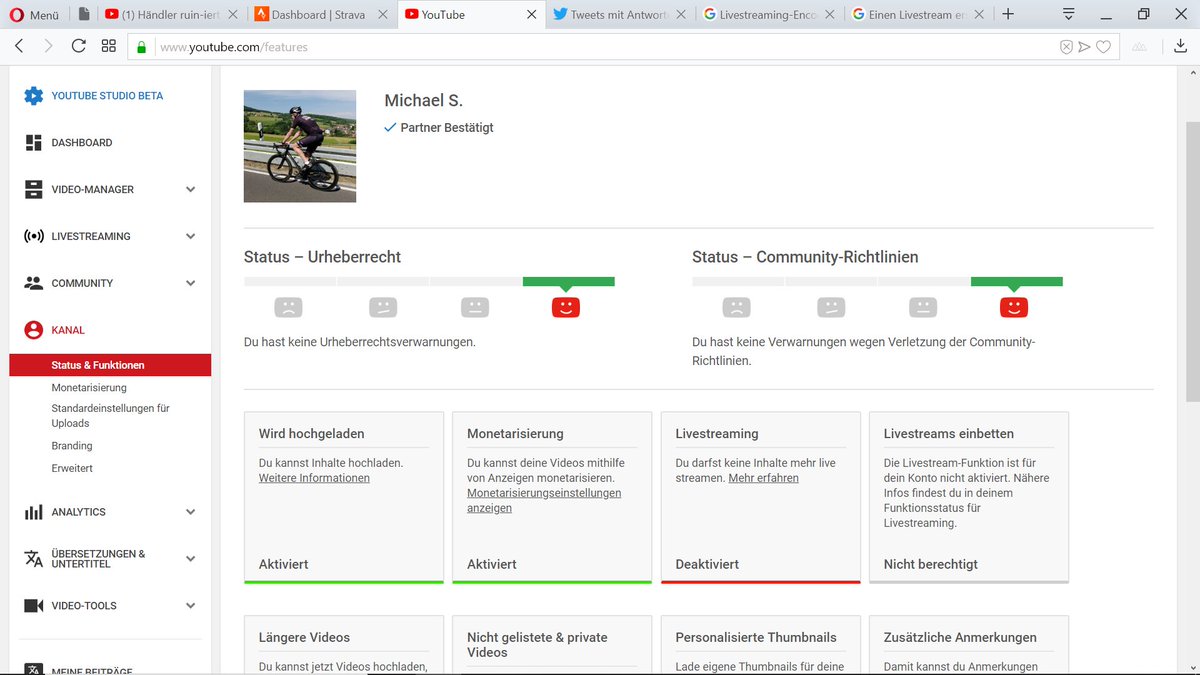This screenshot has height=675, width=1200.
Task: Click the green padlock security icon
Action: 142,47
